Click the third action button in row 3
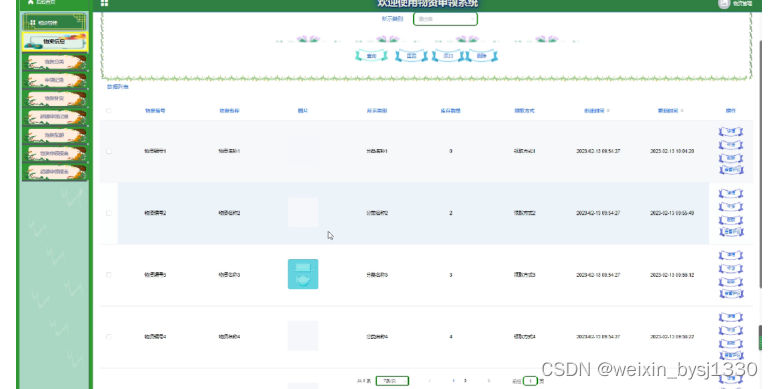The width and height of the screenshot is (773, 389). (731, 282)
